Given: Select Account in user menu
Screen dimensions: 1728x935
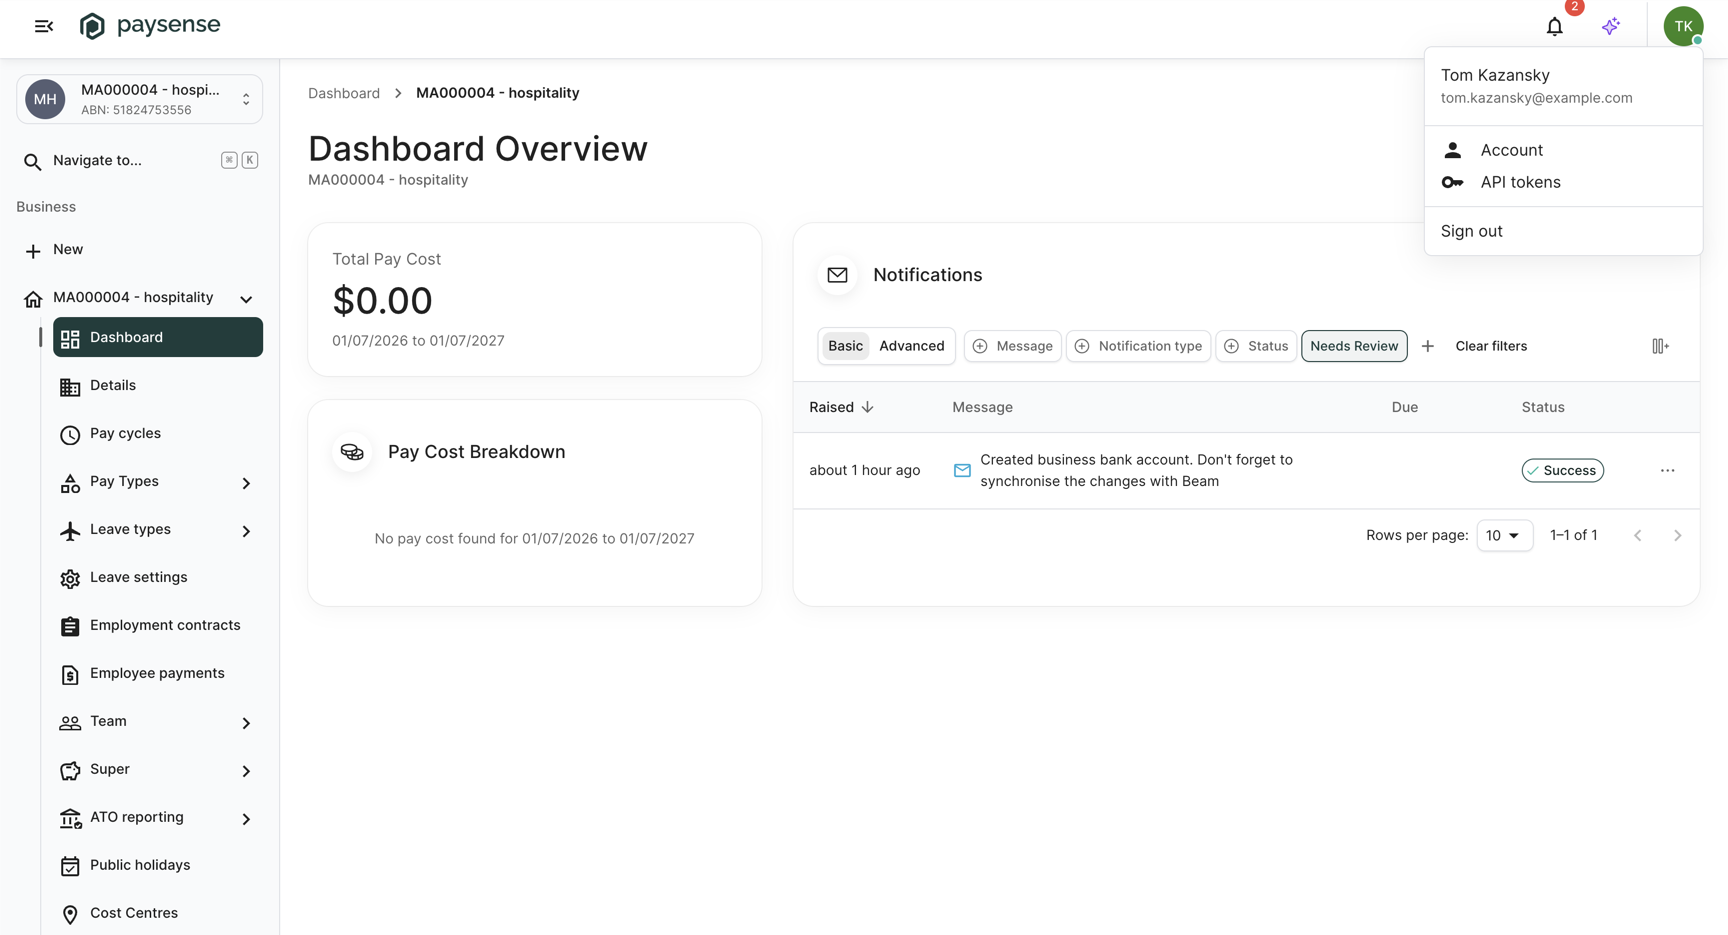Looking at the screenshot, I should [1563, 150].
